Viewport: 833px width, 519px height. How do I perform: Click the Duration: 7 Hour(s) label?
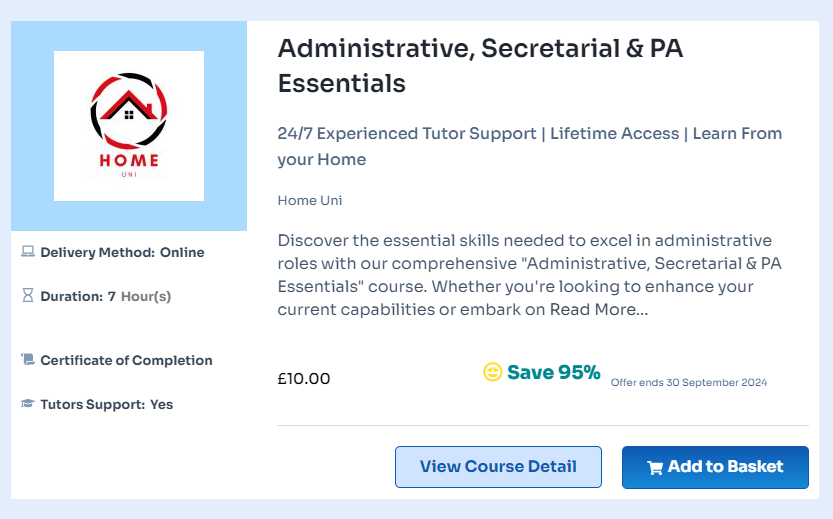click(106, 296)
